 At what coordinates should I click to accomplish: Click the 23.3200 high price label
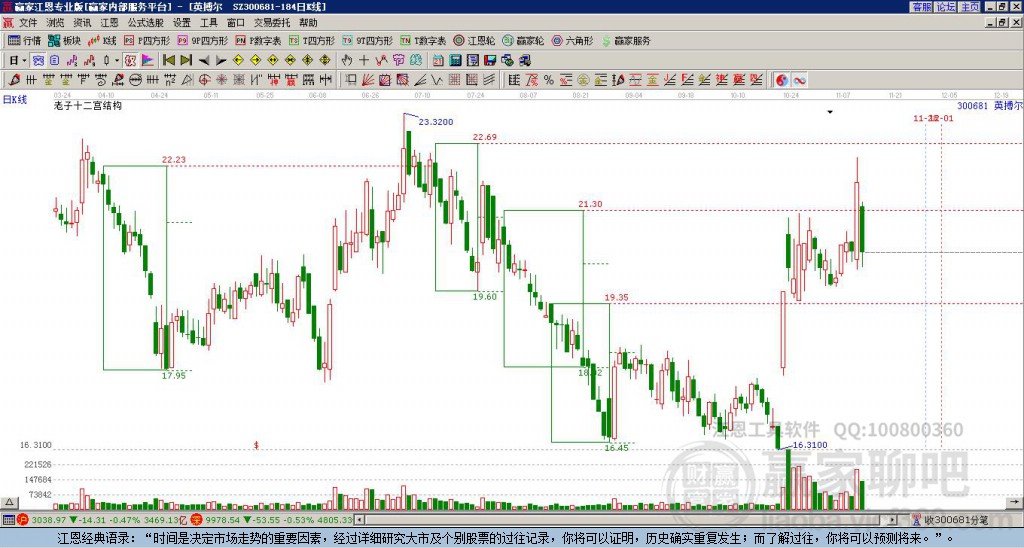(436, 121)
